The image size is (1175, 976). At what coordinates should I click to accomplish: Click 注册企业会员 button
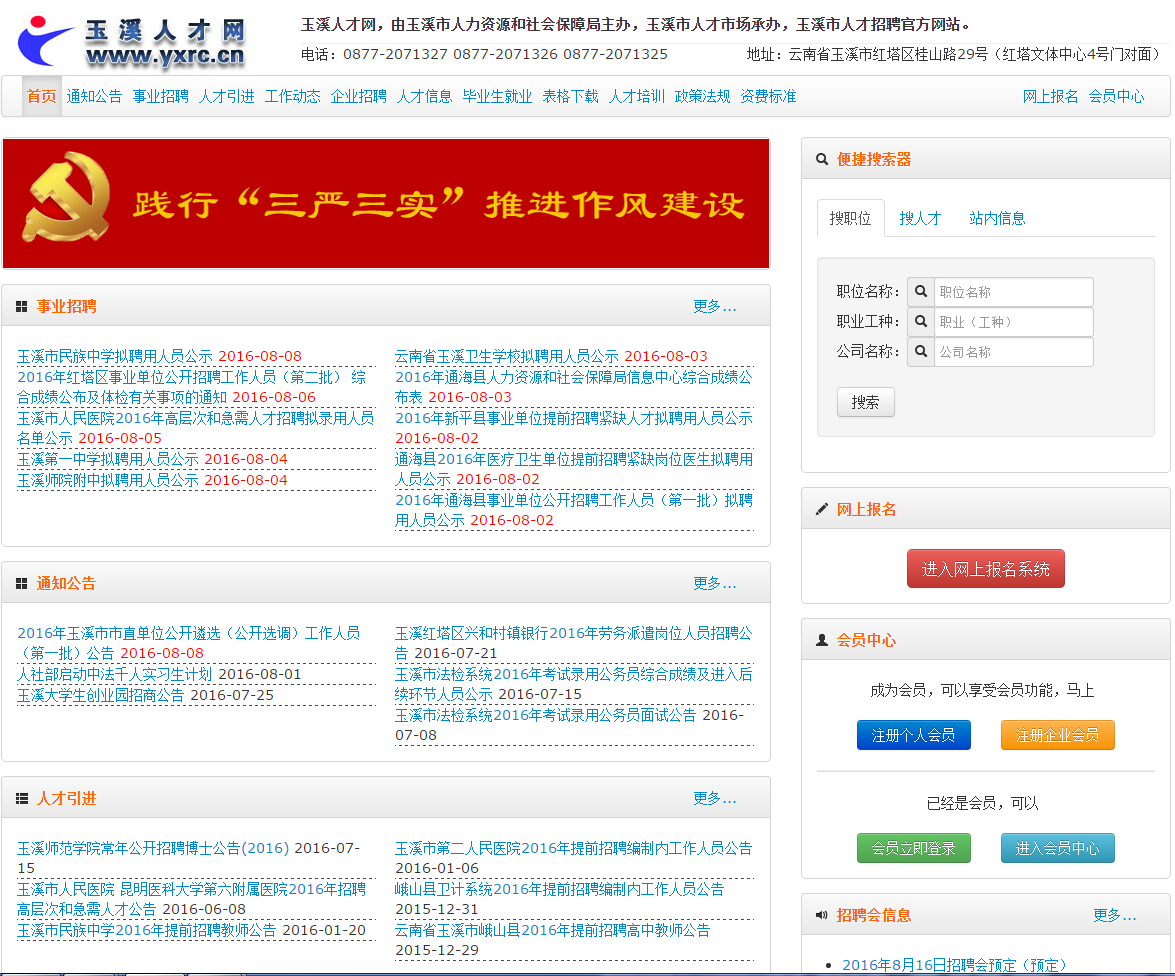pos(1057,735)
